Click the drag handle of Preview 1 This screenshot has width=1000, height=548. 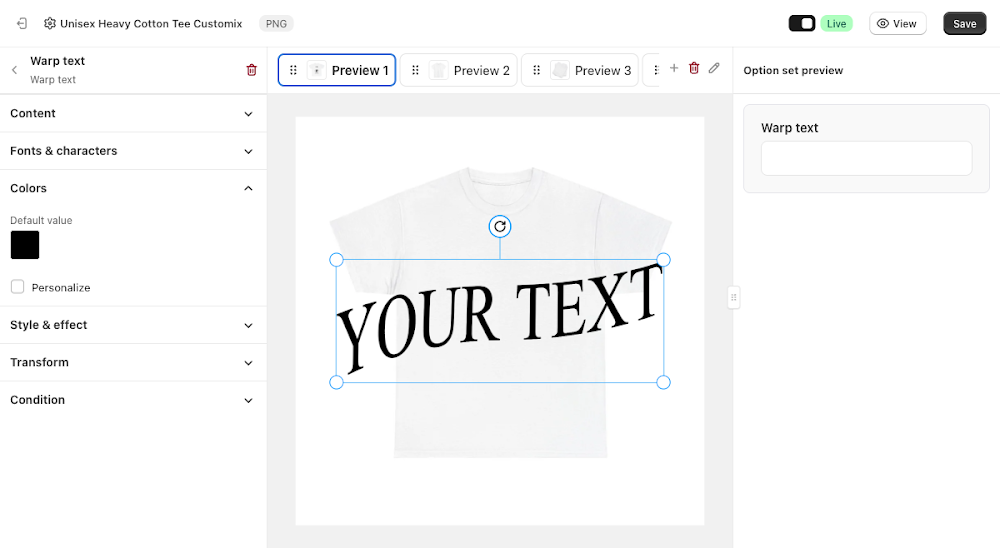point(293,70)
